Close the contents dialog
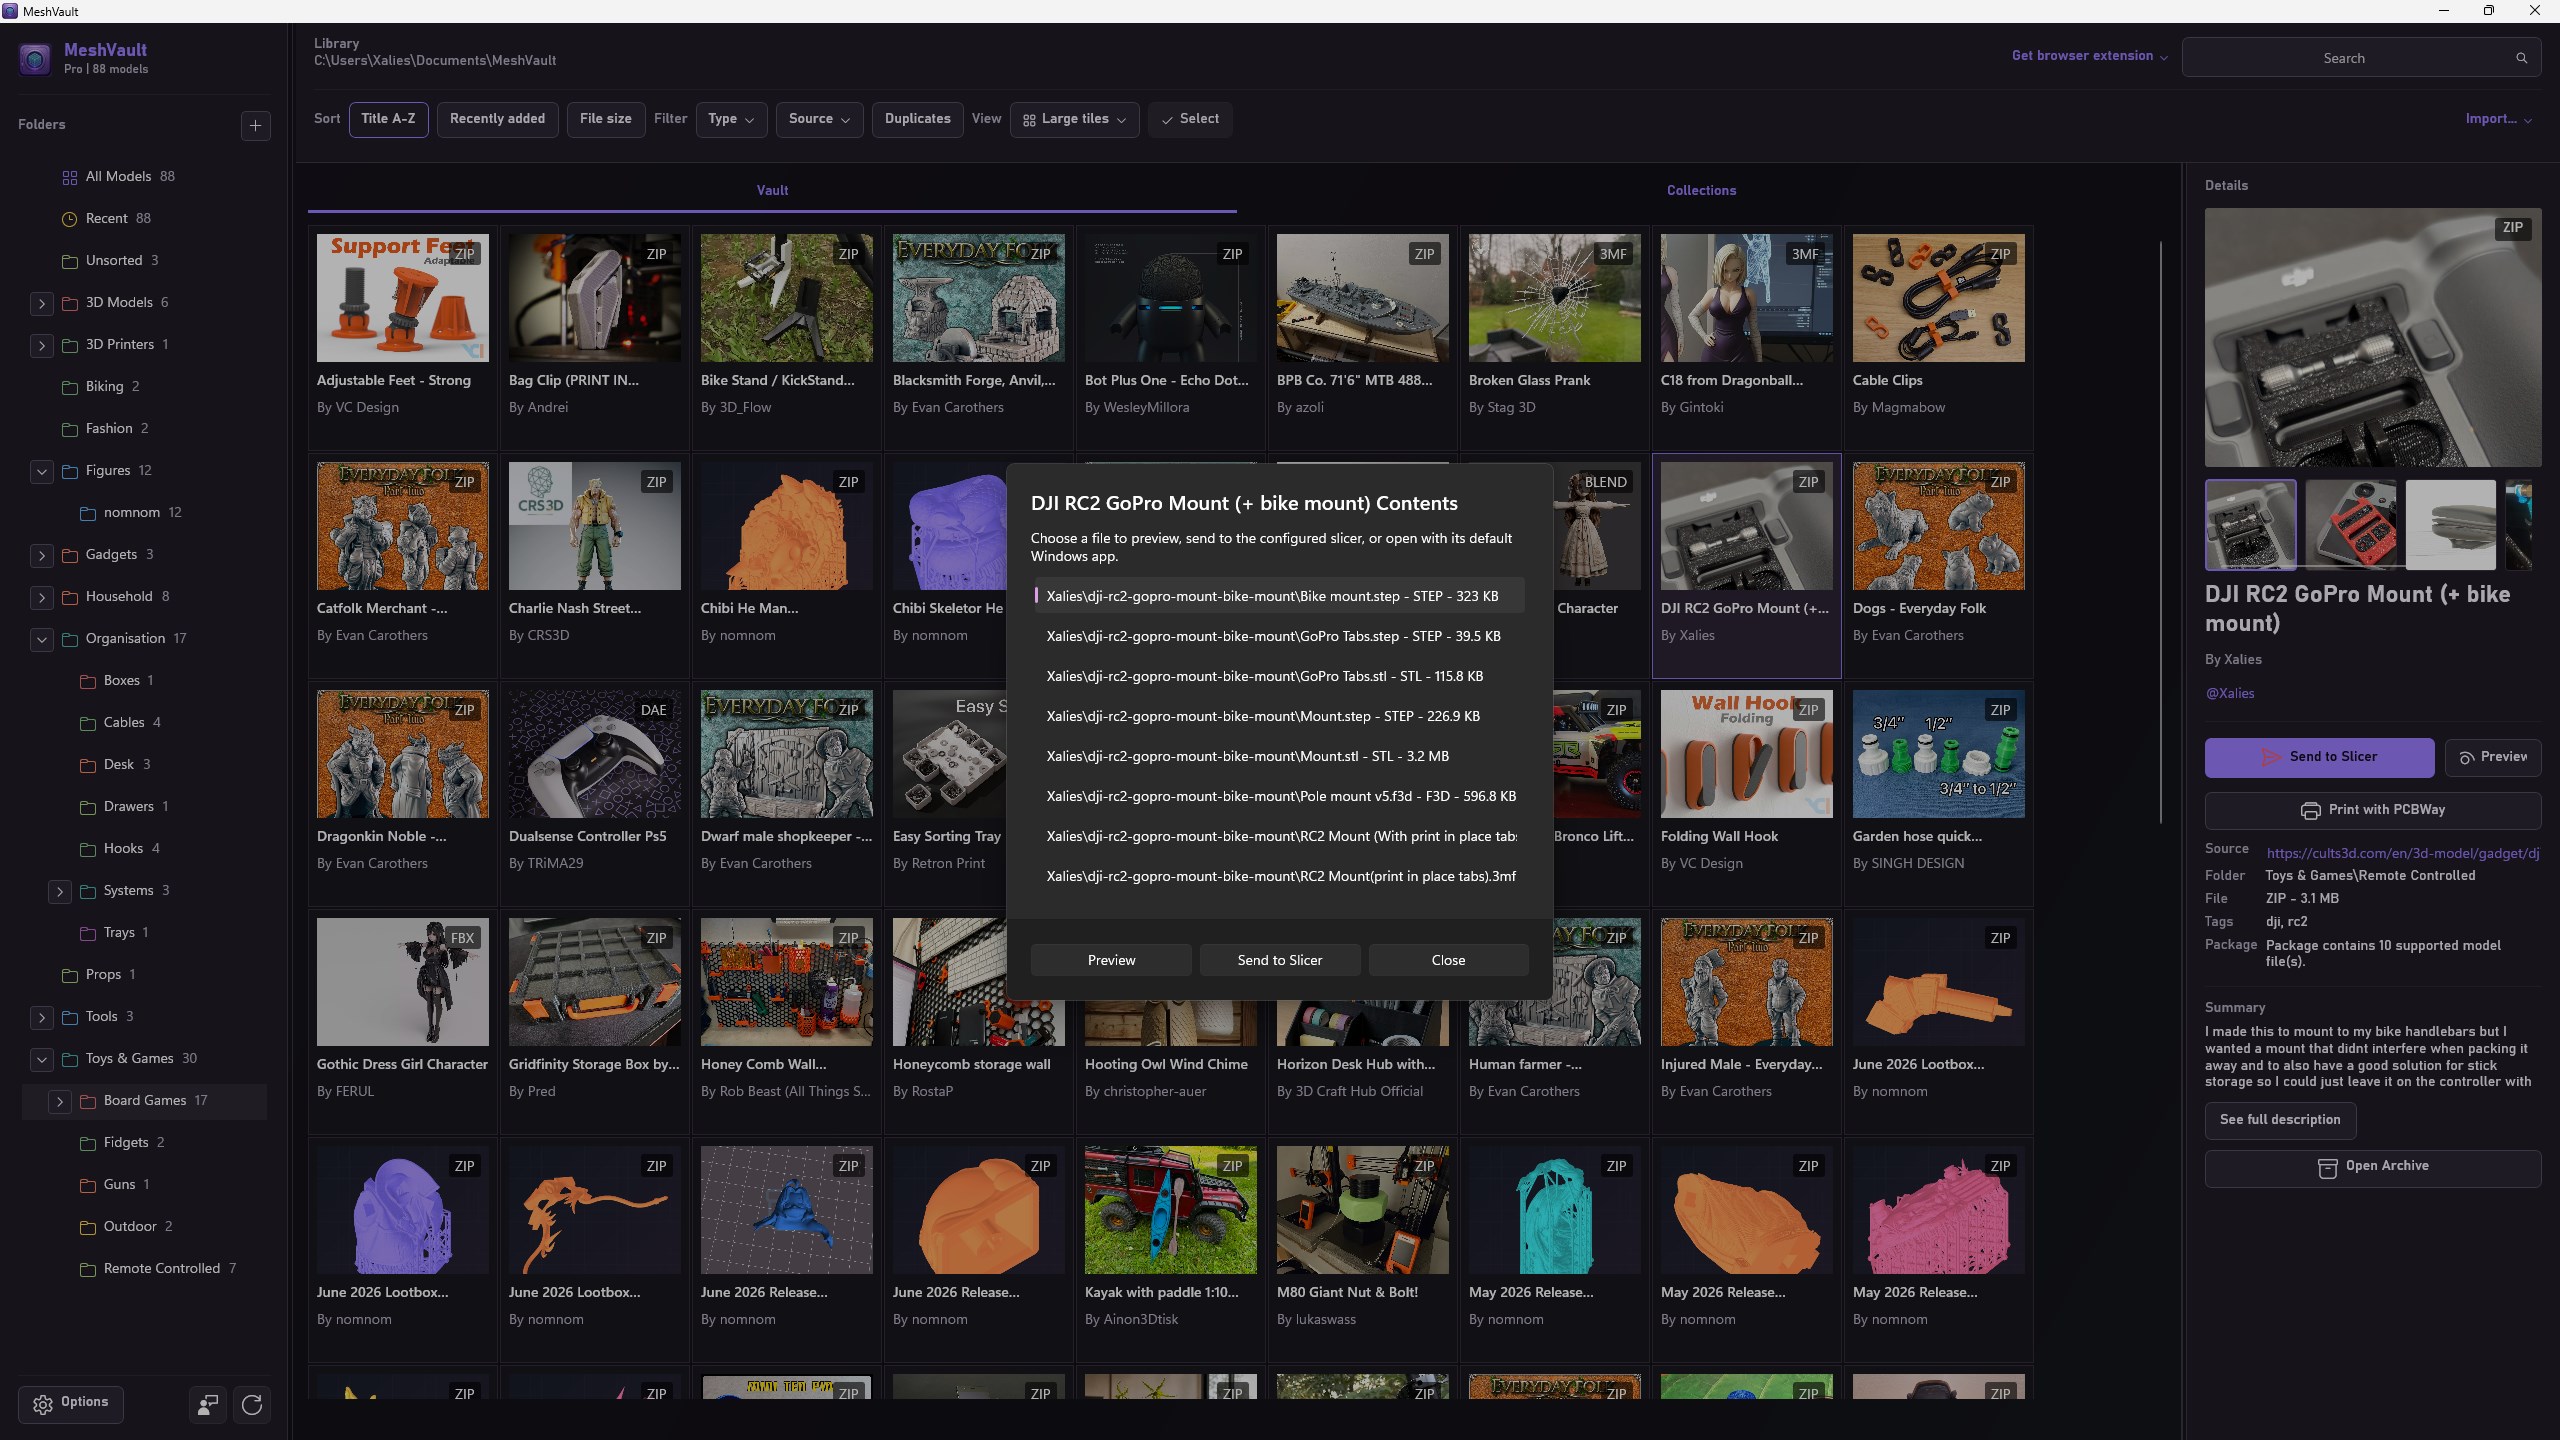The height and width of the screenshot is (1440, 2560). [1448, 960]
